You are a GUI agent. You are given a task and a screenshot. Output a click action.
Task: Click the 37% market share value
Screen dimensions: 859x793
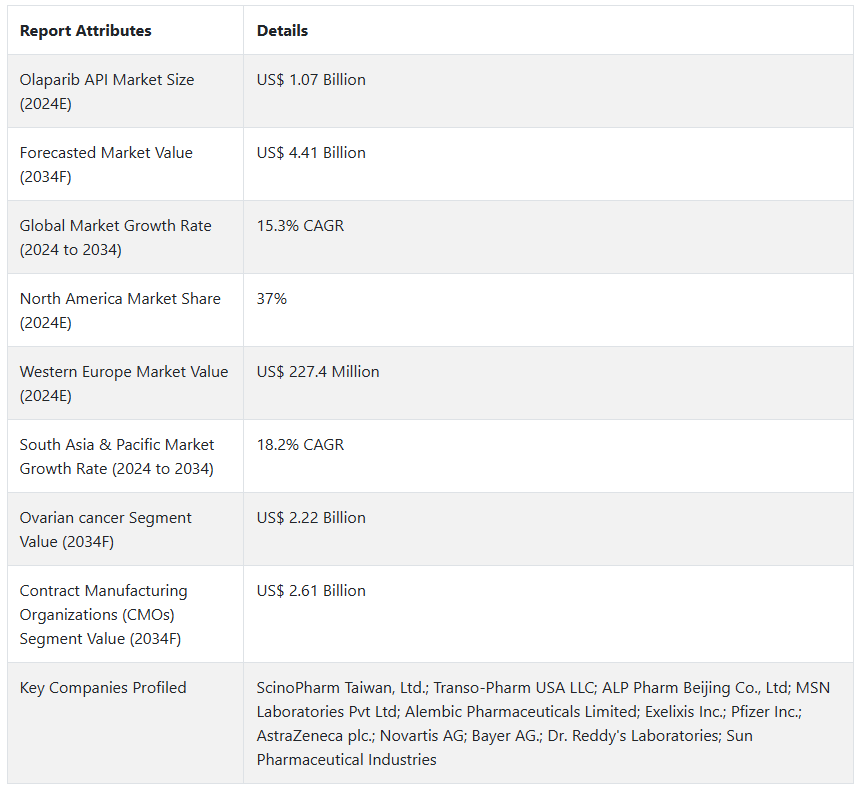click(x=272, y=299)
